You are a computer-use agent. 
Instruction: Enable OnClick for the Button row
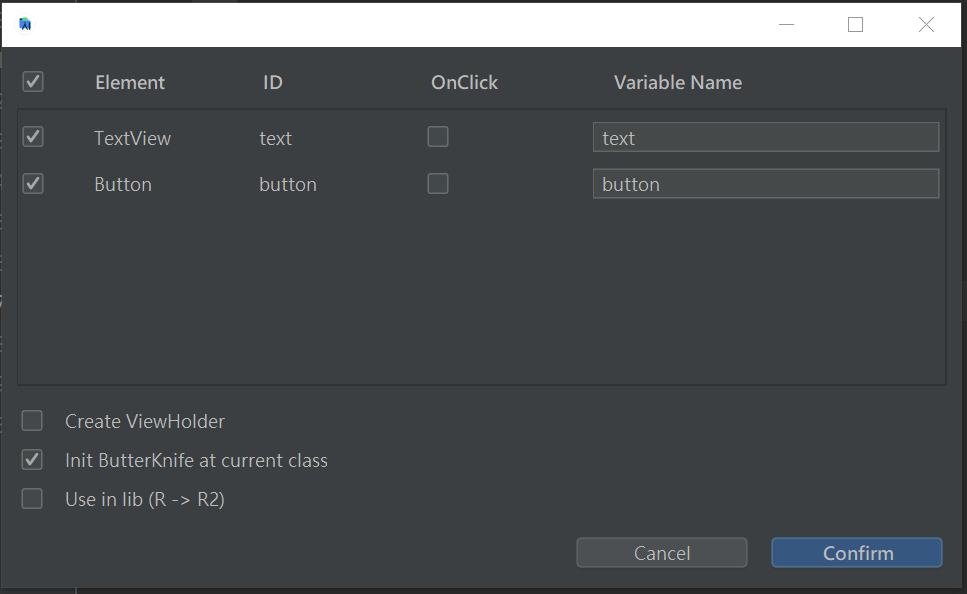coord(438,183)
